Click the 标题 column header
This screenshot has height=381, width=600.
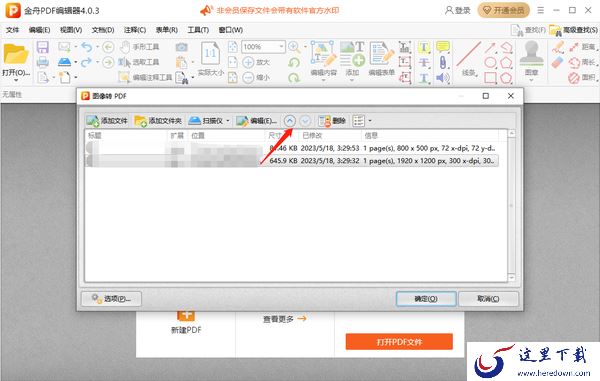[x=126, y=135]
